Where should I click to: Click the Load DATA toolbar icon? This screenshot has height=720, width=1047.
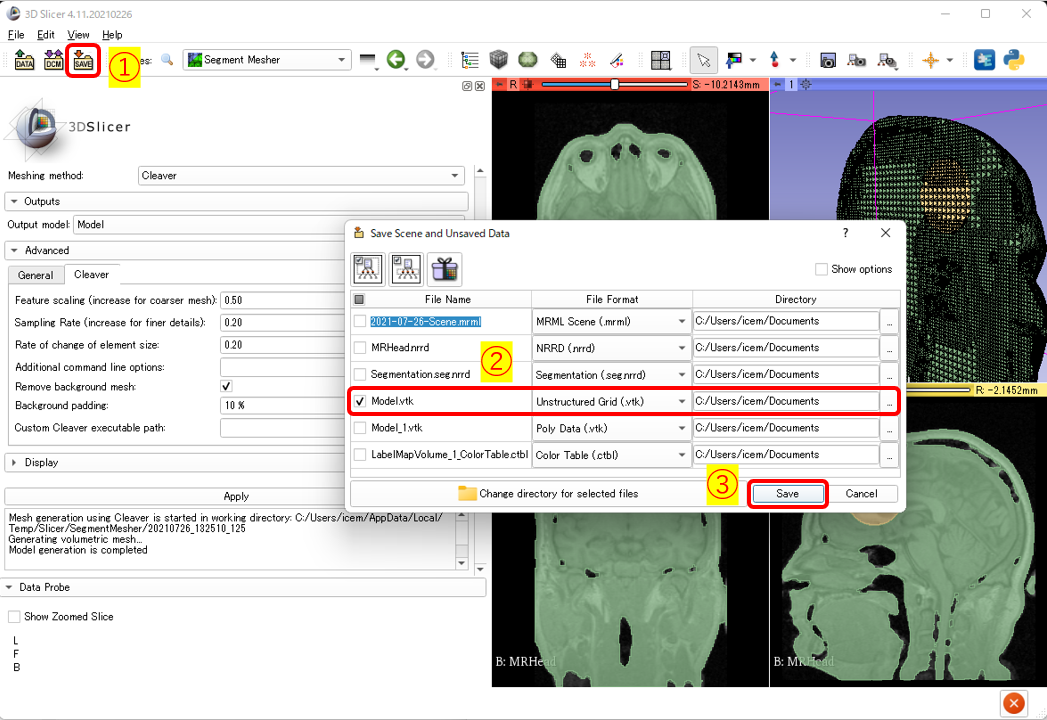pos(24,60)
